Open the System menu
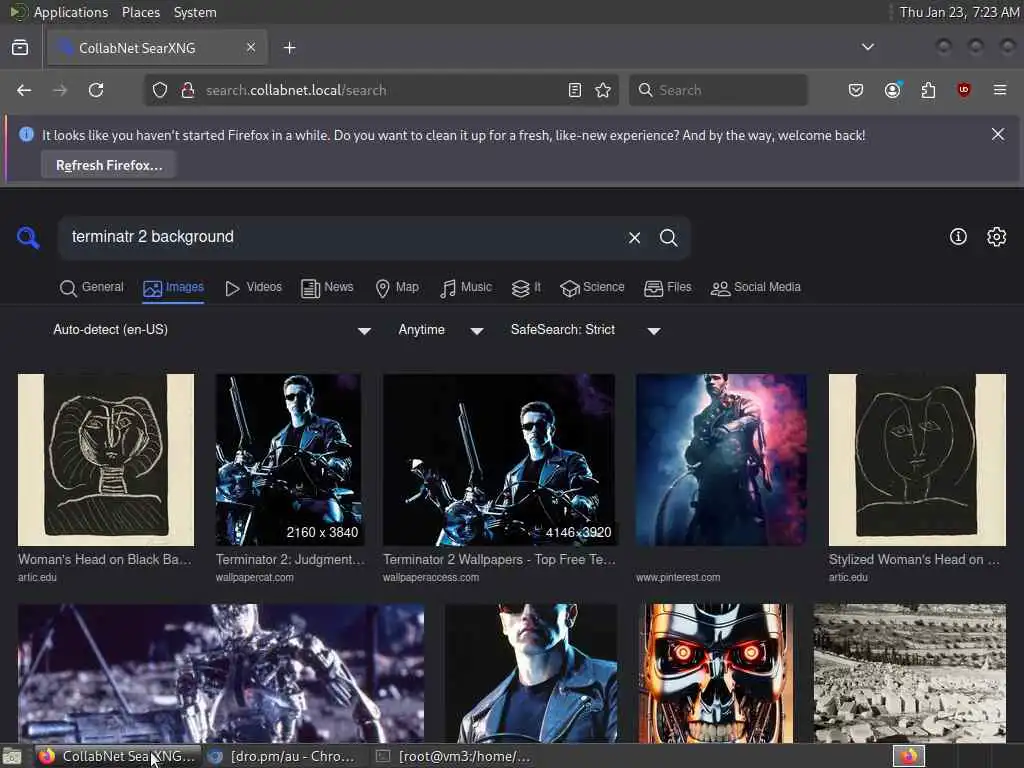1024x768 pixels. [195, 12]
